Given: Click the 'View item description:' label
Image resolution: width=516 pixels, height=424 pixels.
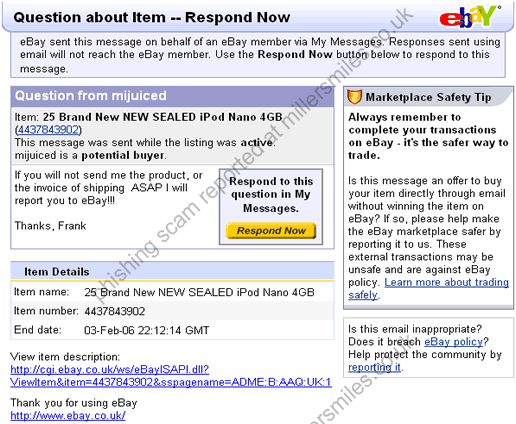Looking at the screenshot, I should coord(65,357).
